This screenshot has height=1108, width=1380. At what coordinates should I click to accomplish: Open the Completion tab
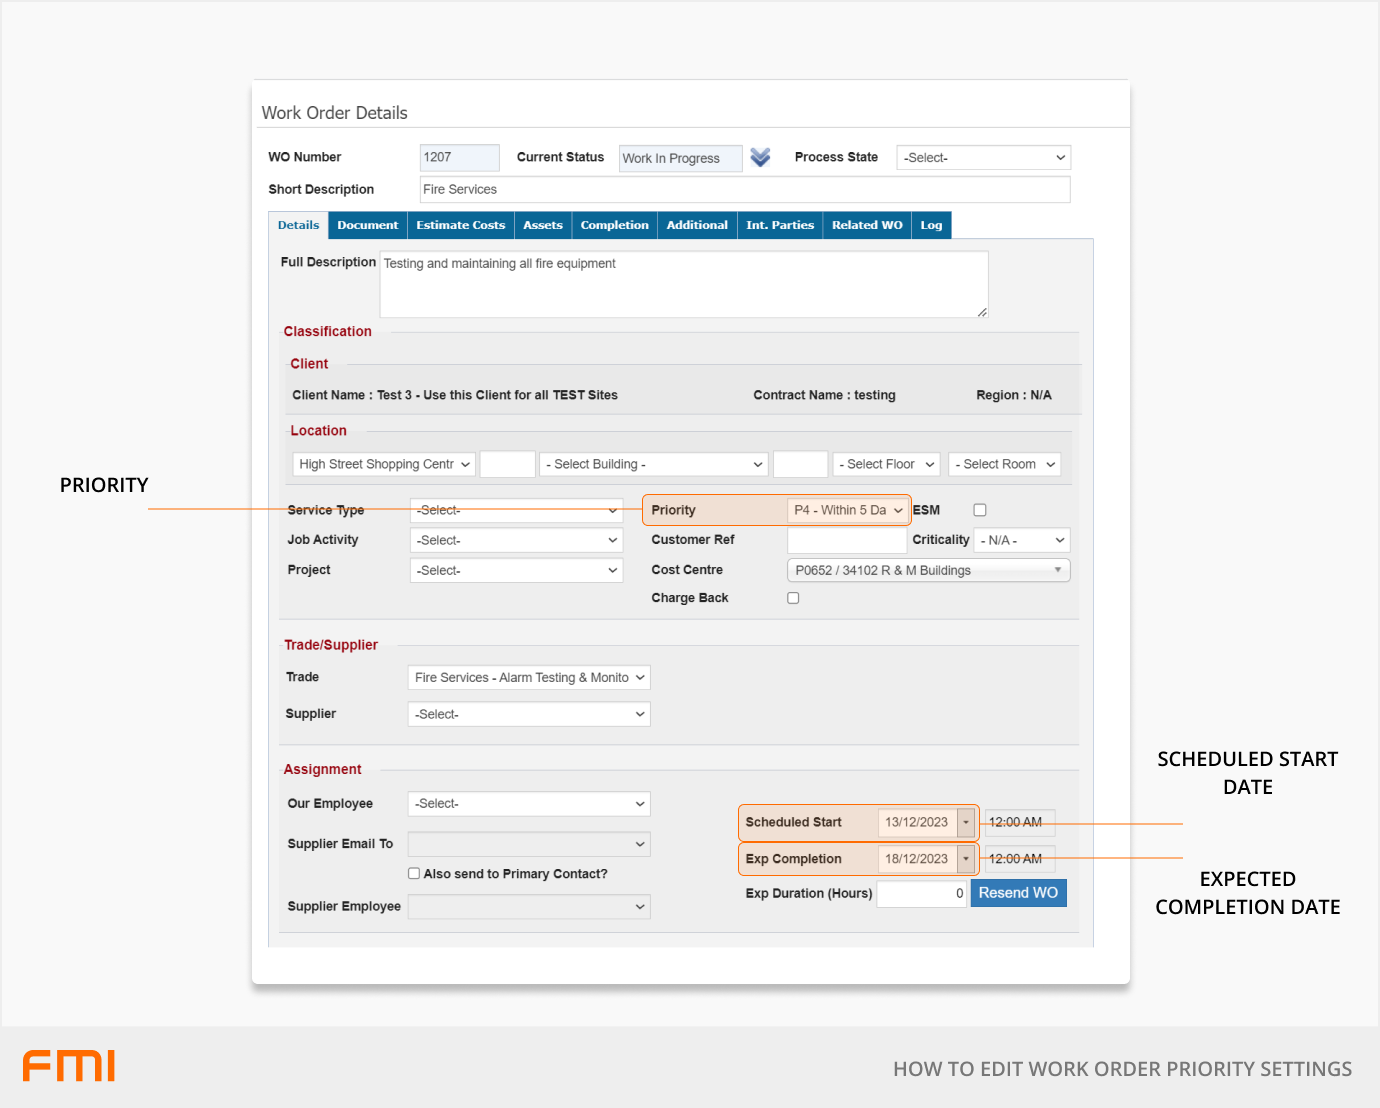(614, 225)
